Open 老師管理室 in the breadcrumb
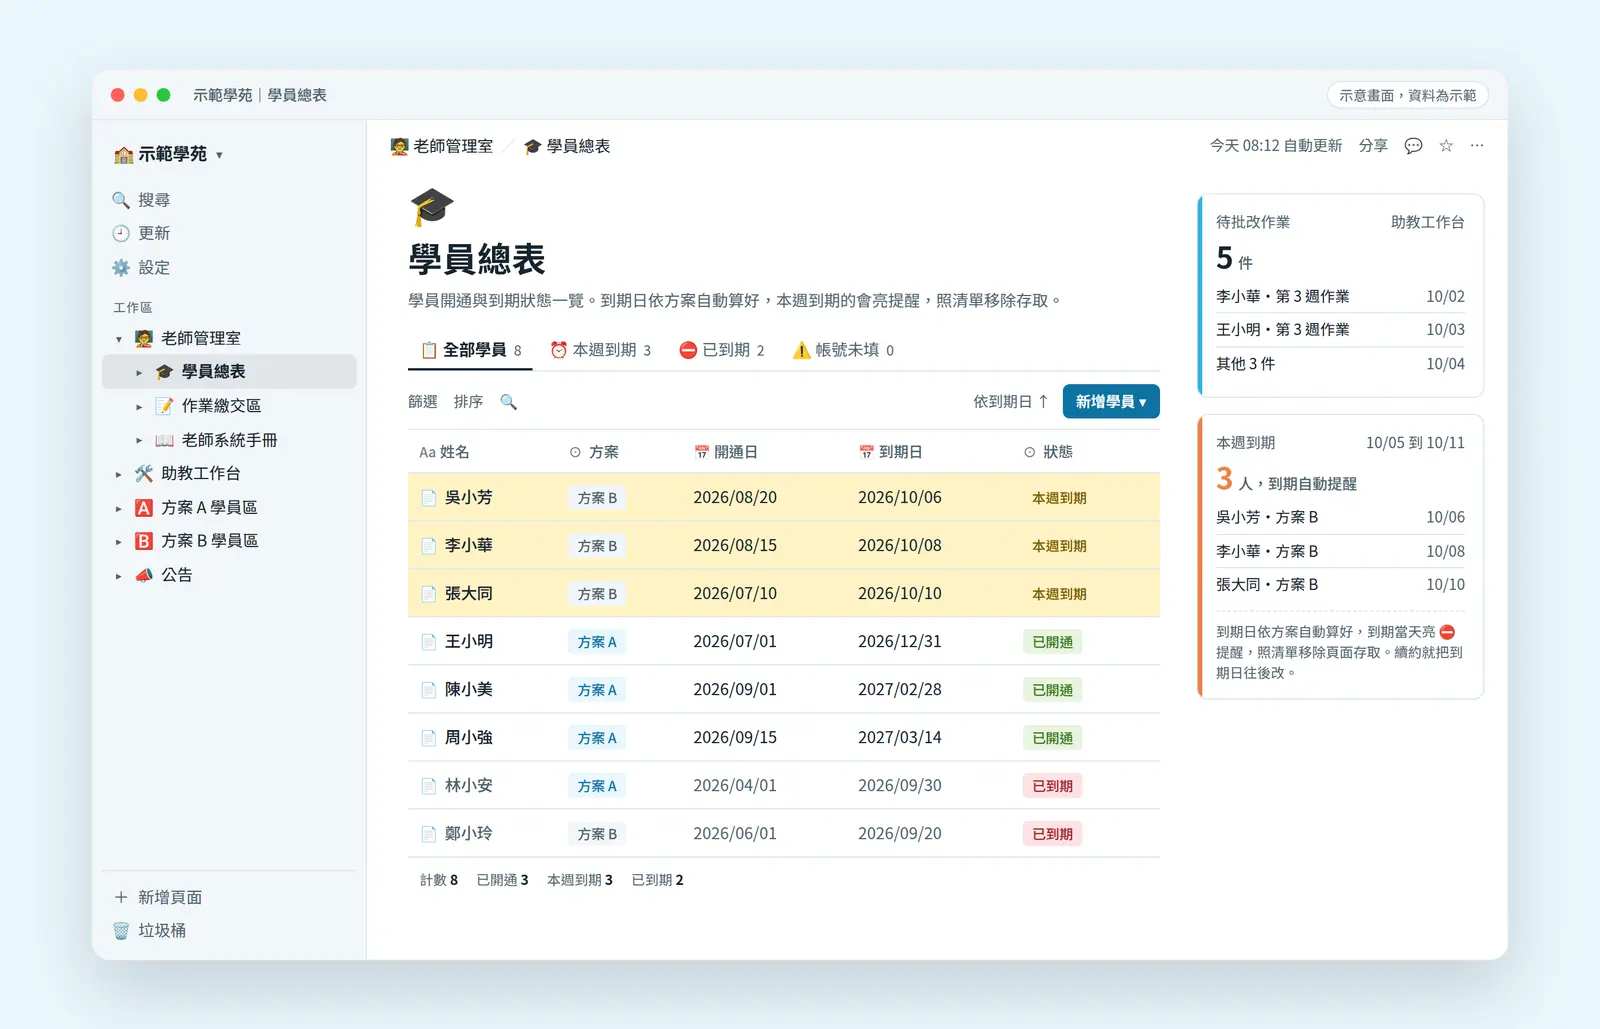 [442, 147]
